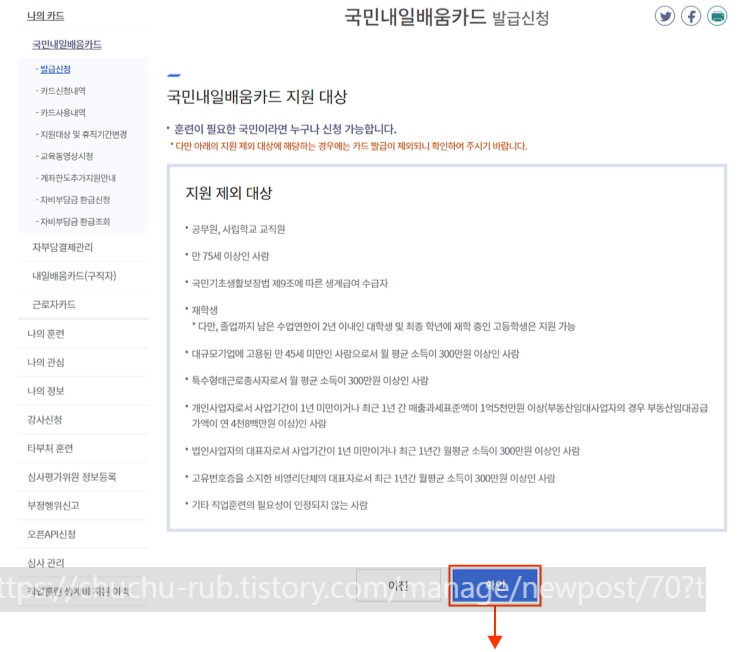Click the 이전 button

[398, 585]
